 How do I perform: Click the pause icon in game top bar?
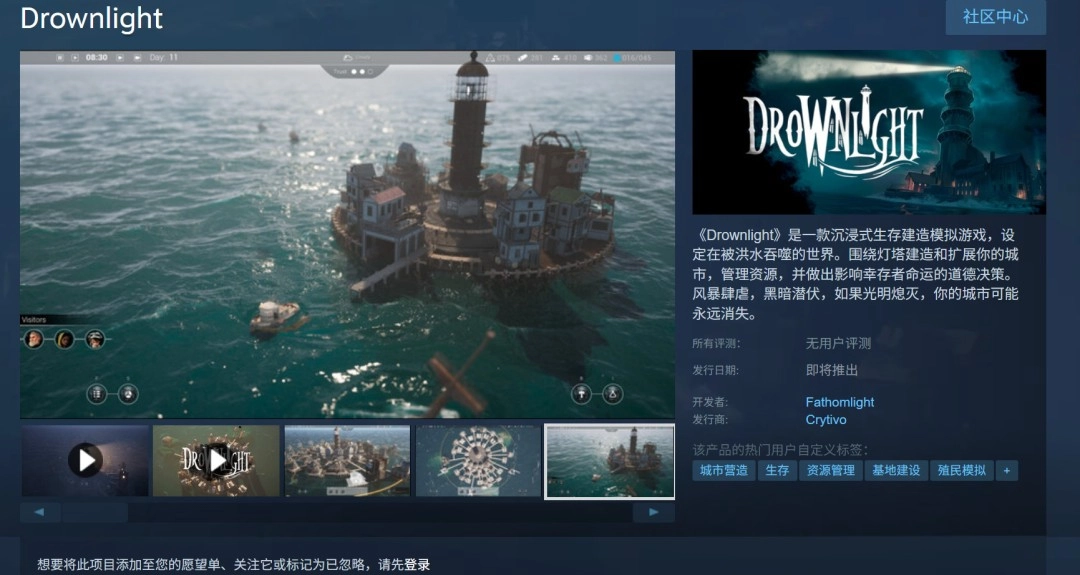pyautogui.click(x=59, y=58)
